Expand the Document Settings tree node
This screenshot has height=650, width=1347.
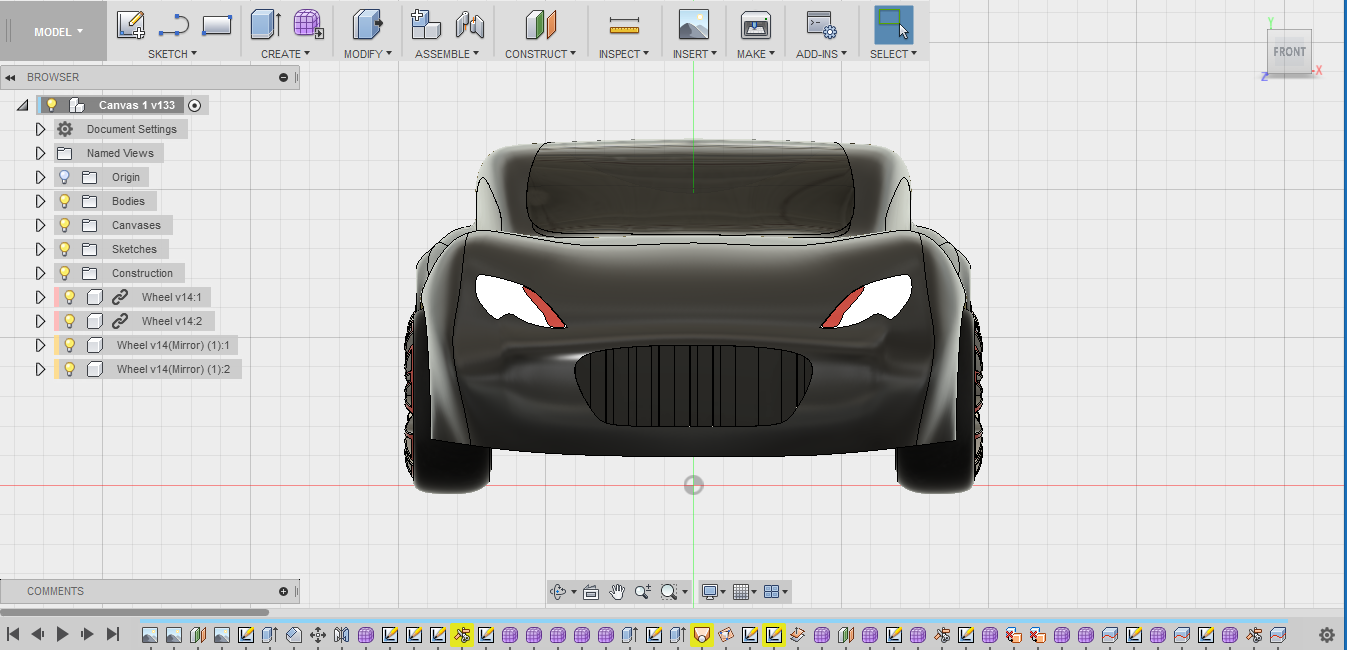click(x=41, y=129)
